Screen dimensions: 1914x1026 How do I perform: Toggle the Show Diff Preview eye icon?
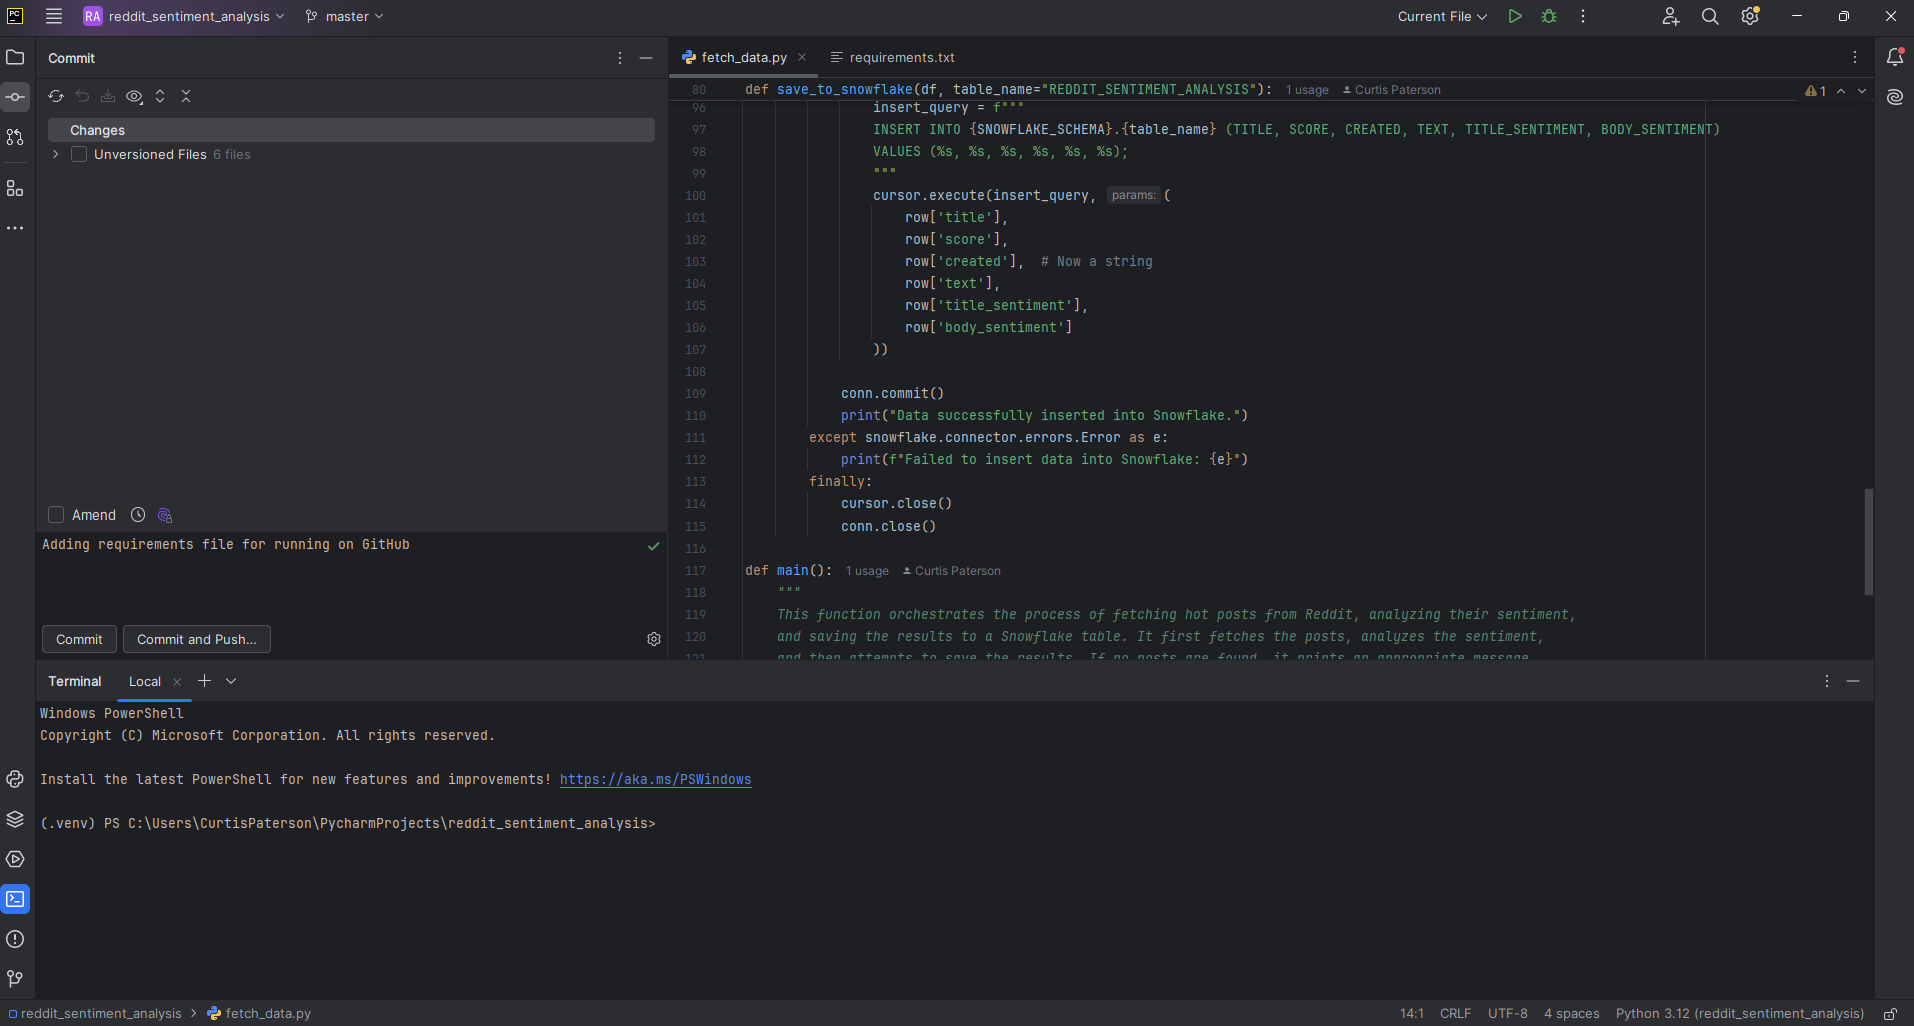coord(134,96)
